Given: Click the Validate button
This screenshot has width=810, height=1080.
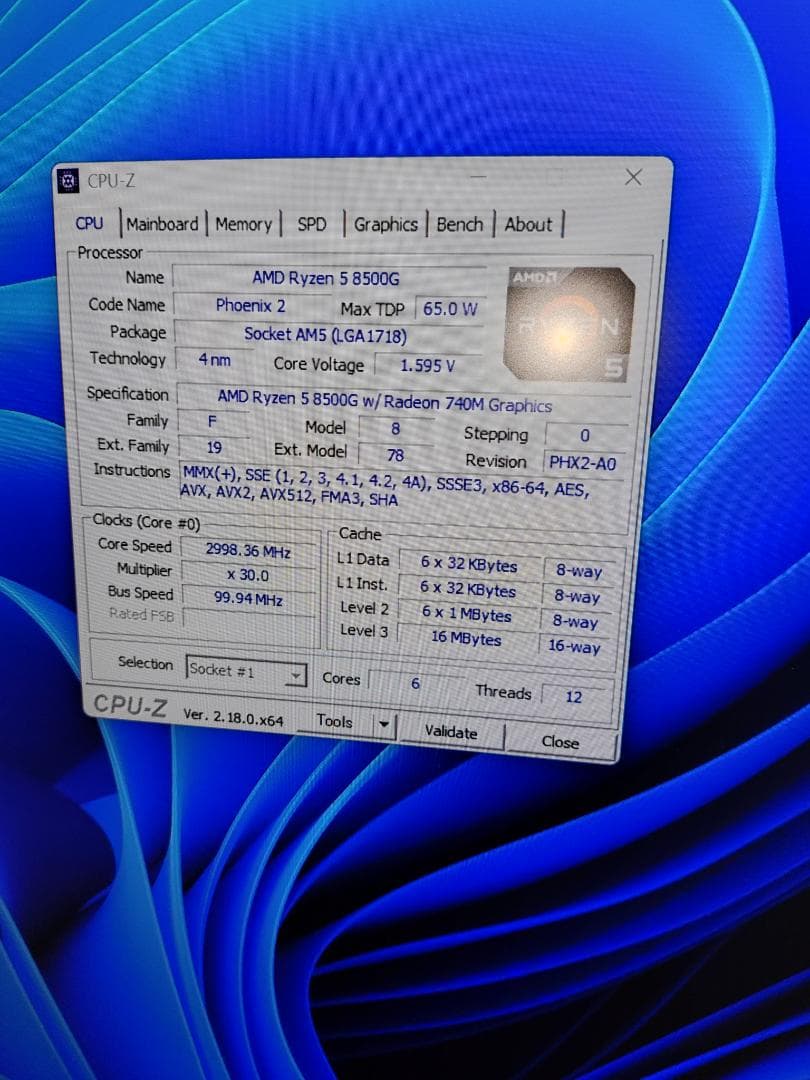Looking at the screenshot, I should pyautogui.click(x=451, y=732).
